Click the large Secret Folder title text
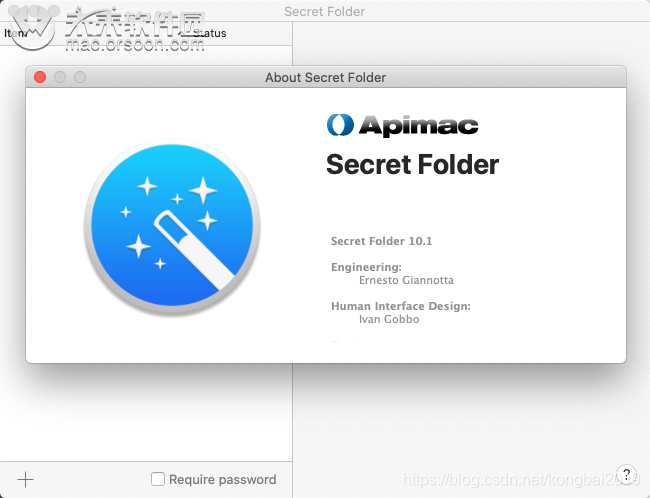The height and width of the screenshot is (498, 650). tap(412, 165)
